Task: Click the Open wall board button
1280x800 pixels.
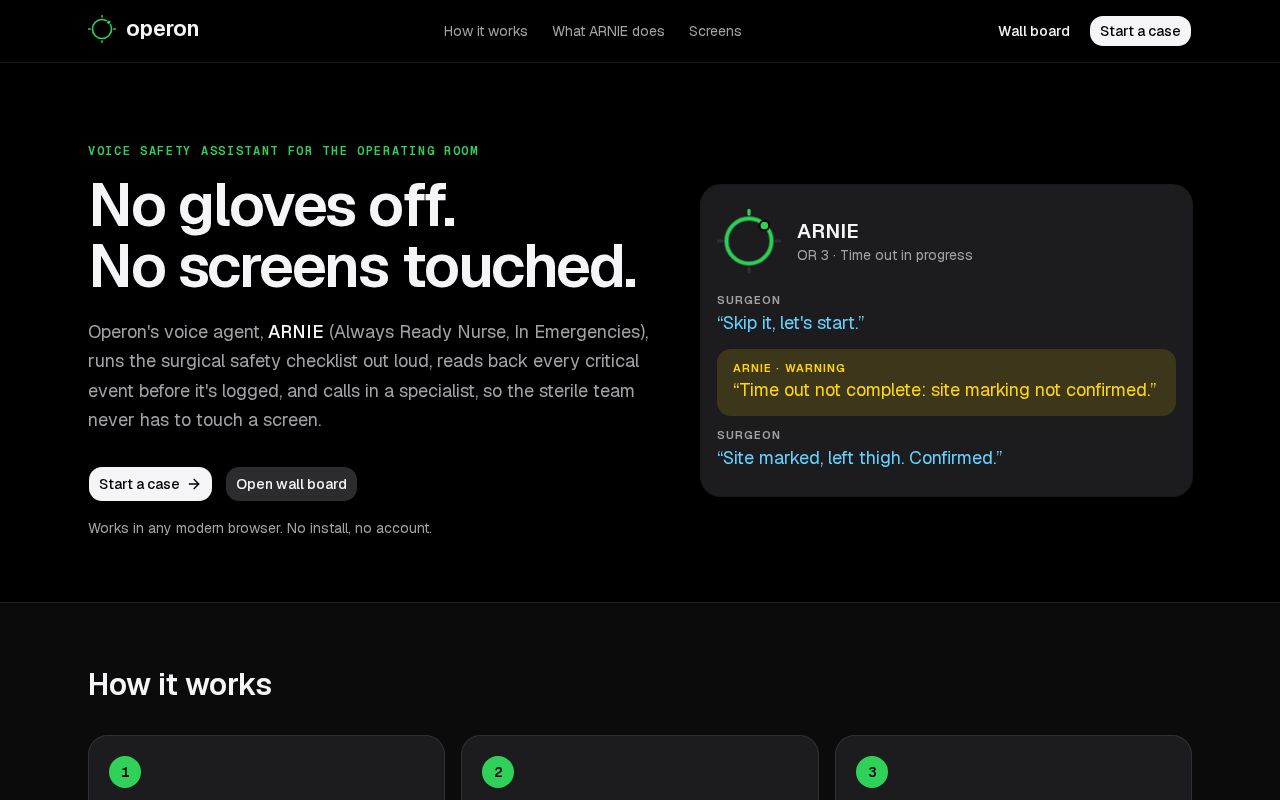Action: [291, 484]
